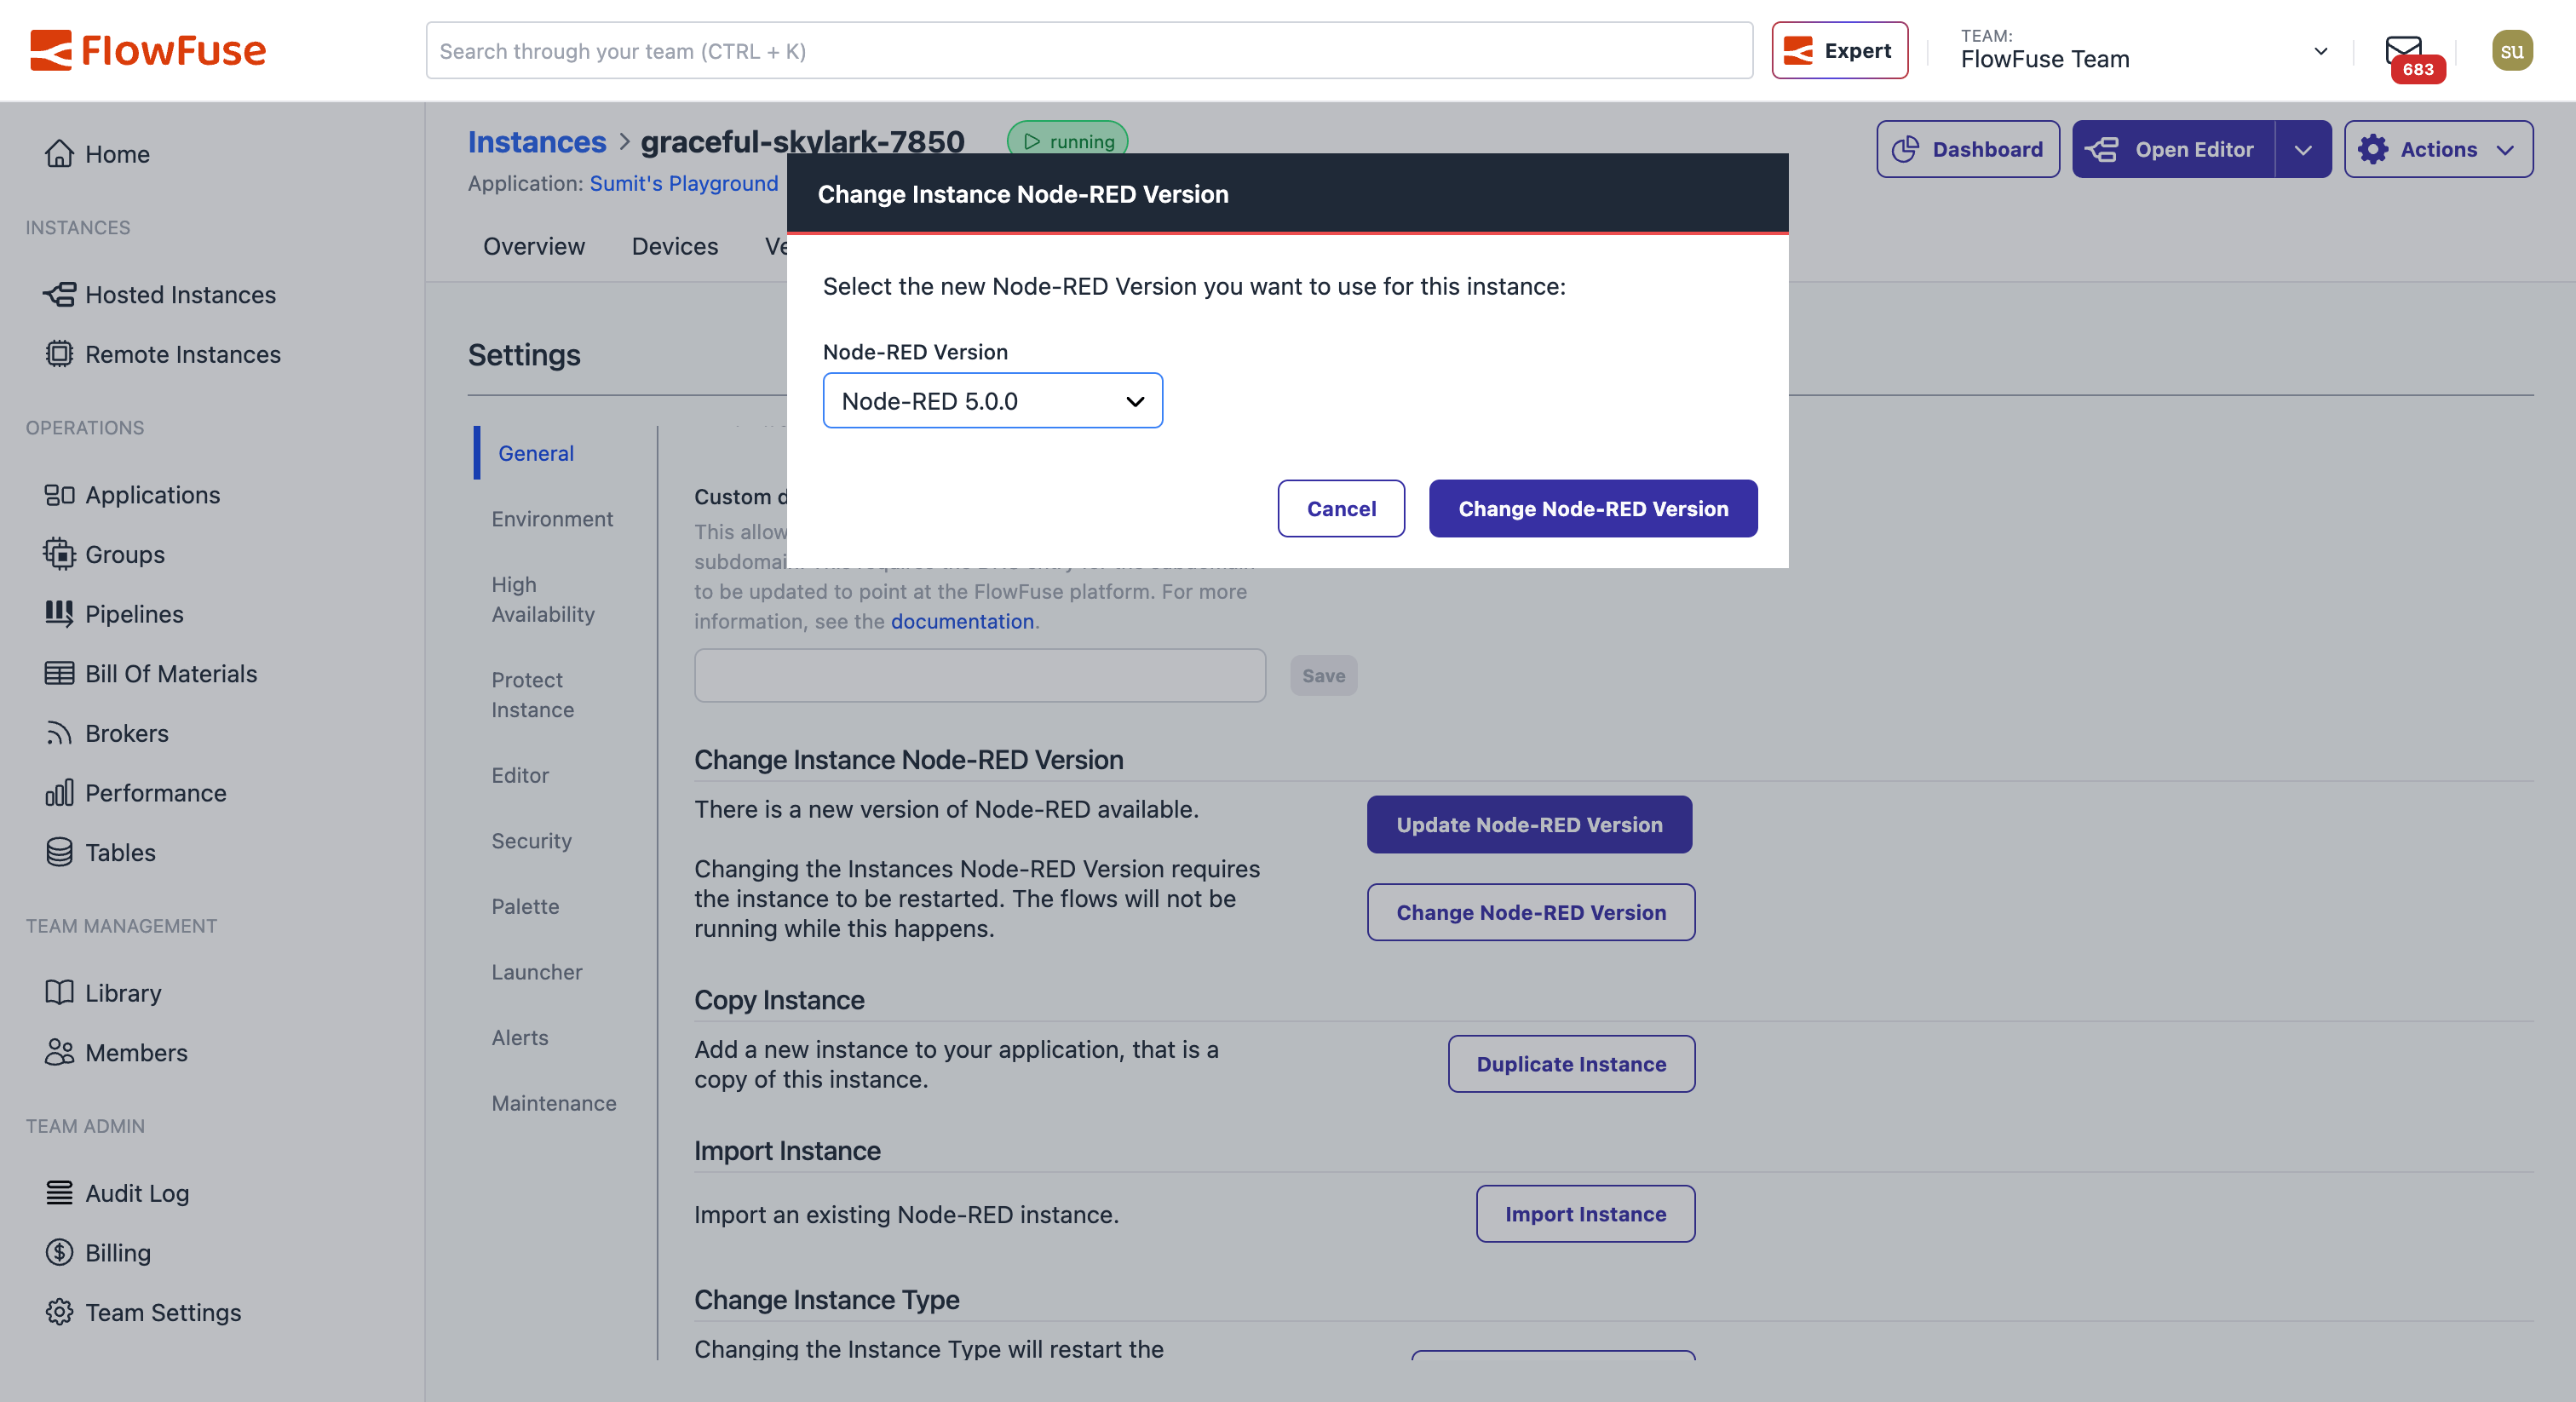This screenshot has width=2576, height=1402.
Task: Expand the FlowFuse Team selector
Action: (x=2143, y=50)
